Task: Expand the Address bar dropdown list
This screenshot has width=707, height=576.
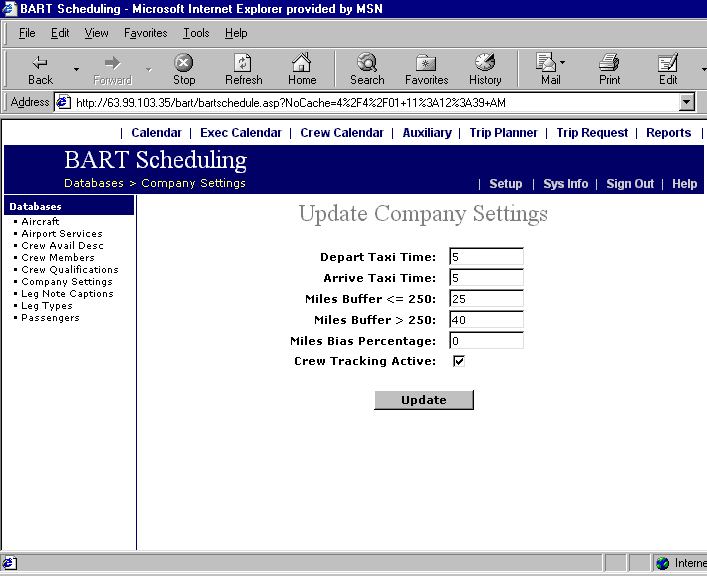Action: (x=686, y=102)
